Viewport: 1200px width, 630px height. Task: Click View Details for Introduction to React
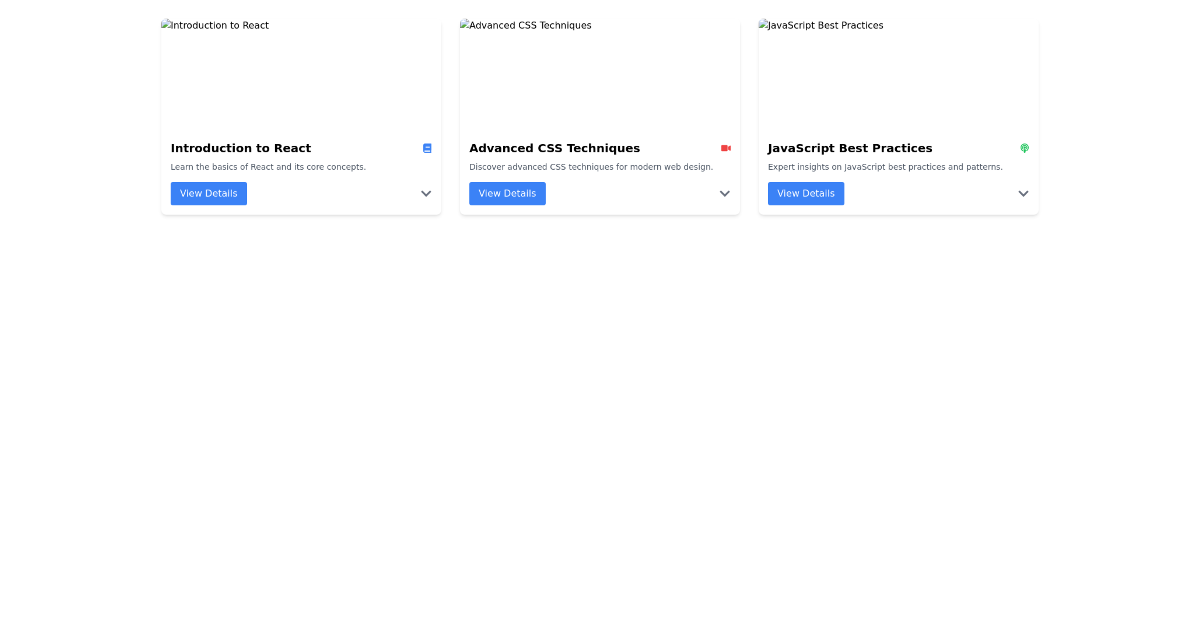click(x=208, y=193)
